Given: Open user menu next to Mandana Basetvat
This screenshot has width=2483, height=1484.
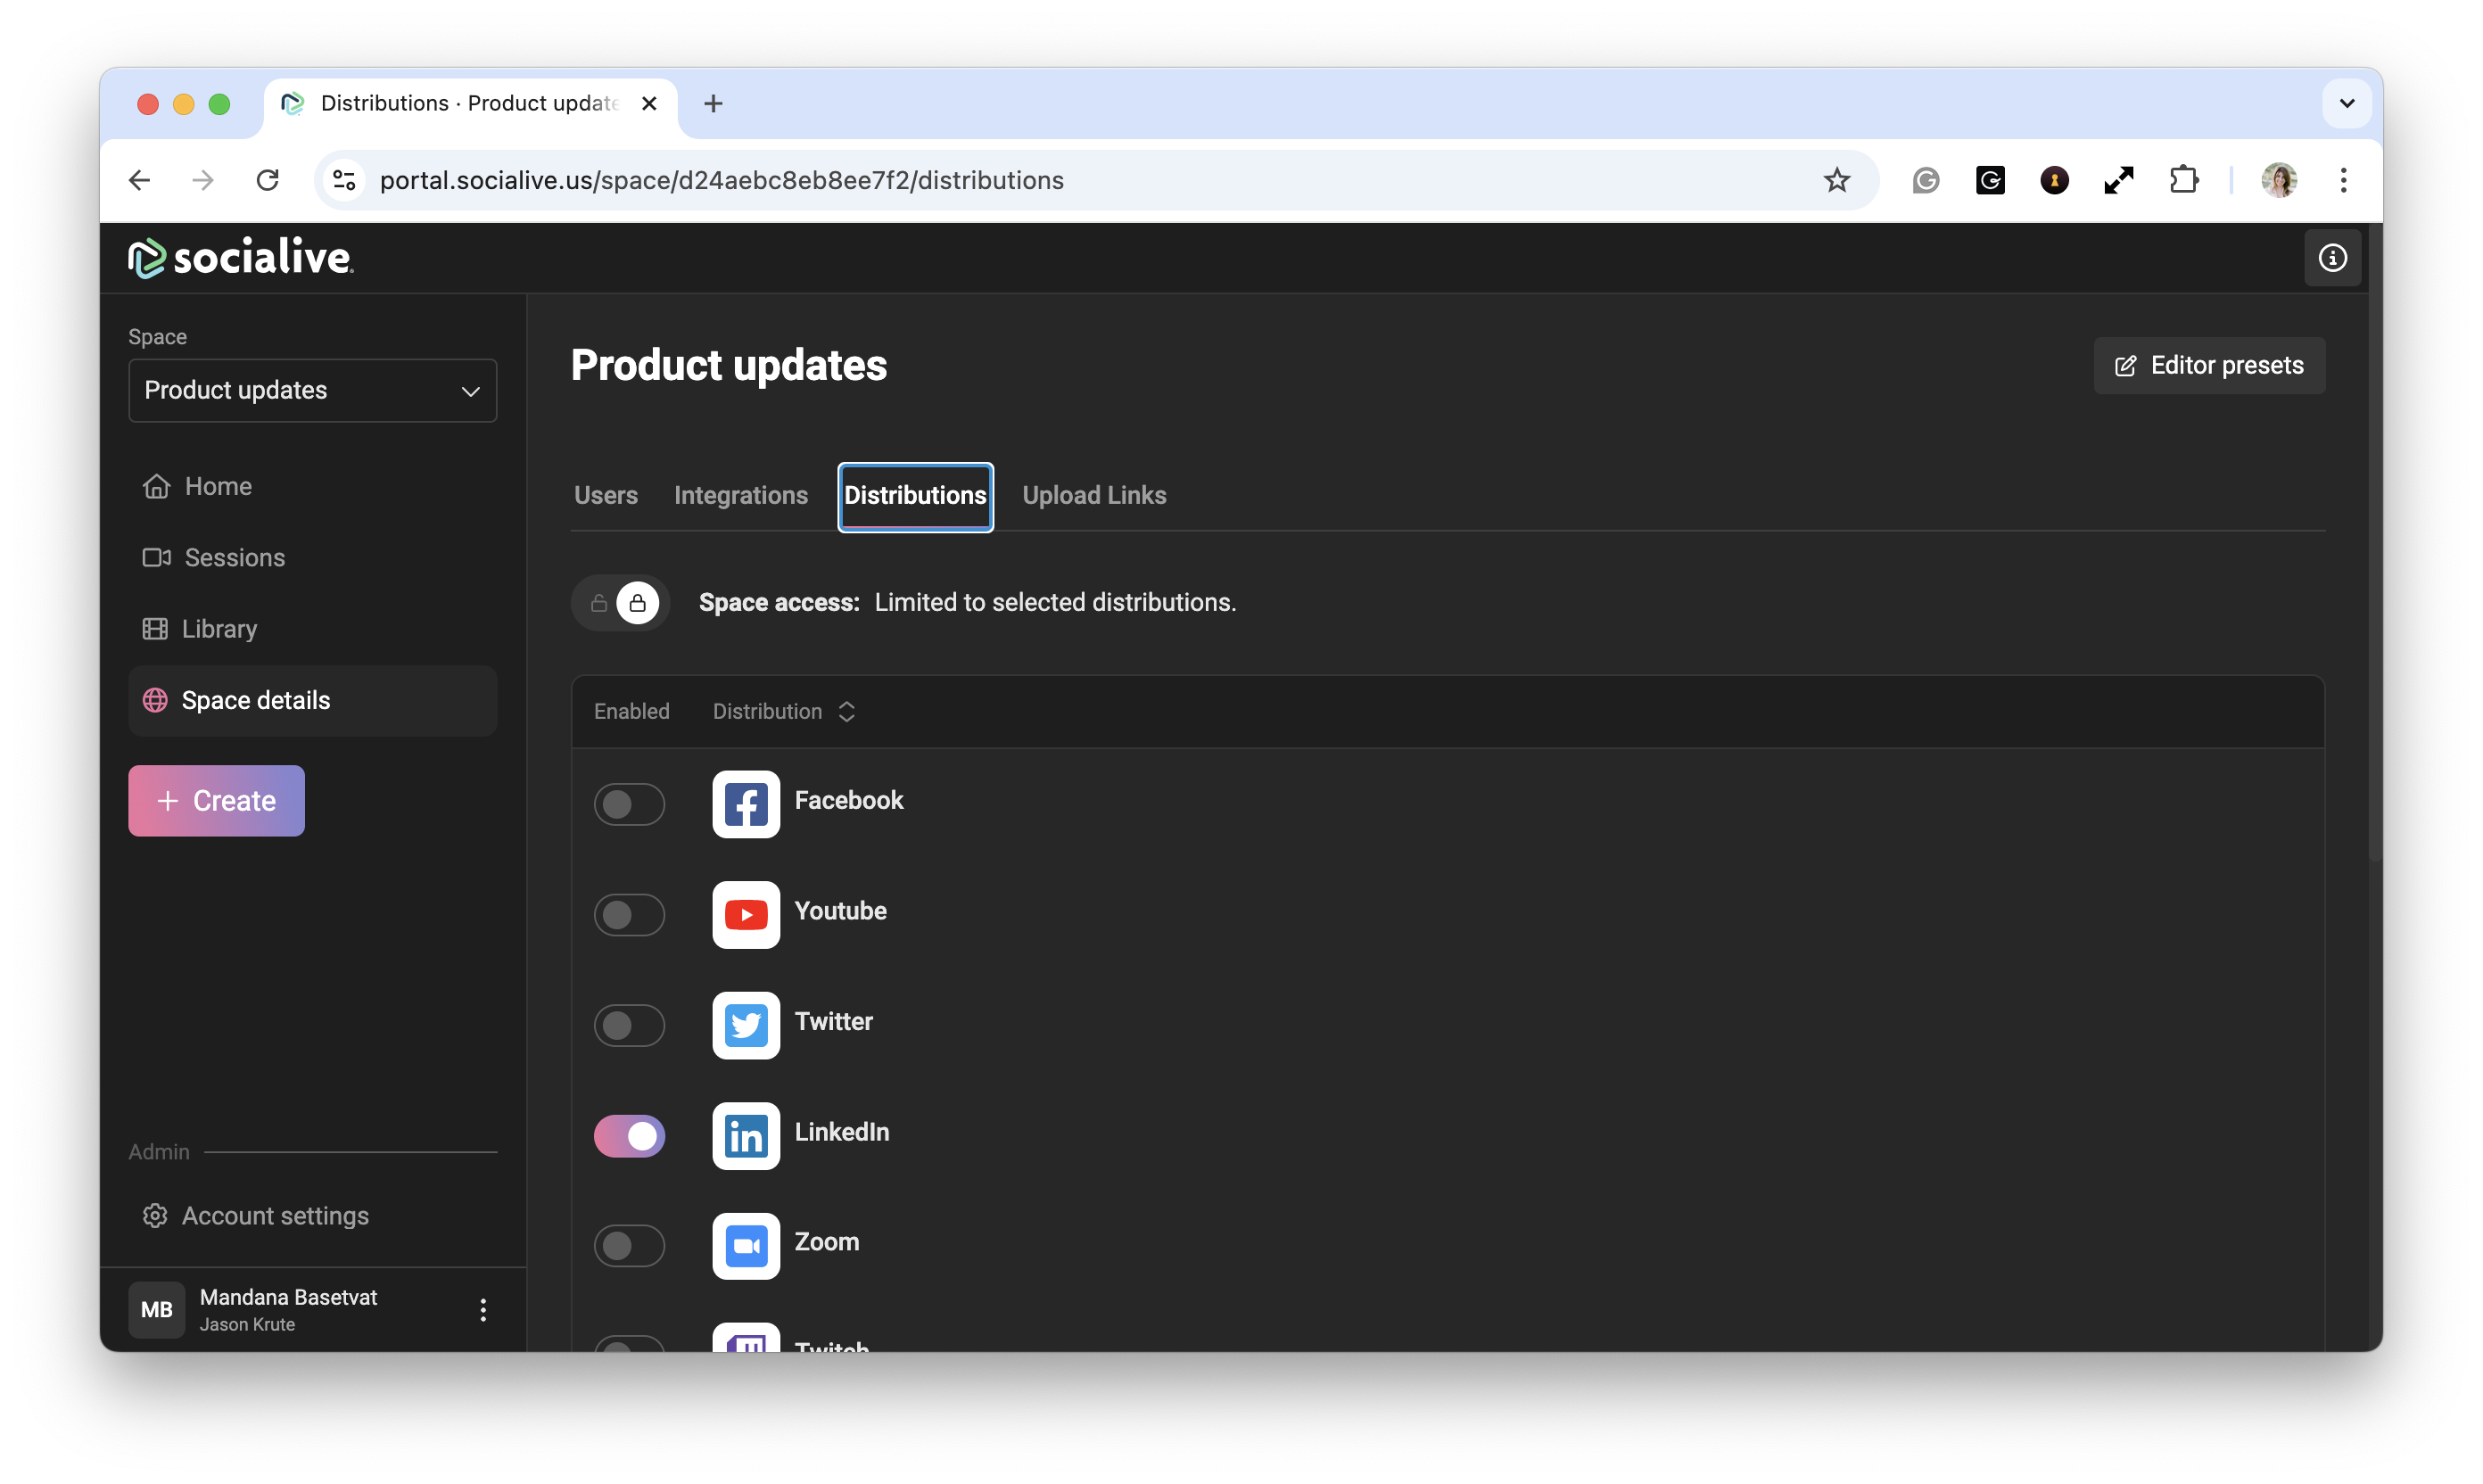Looking at the screenshot, I should [x=483, y=1309].
